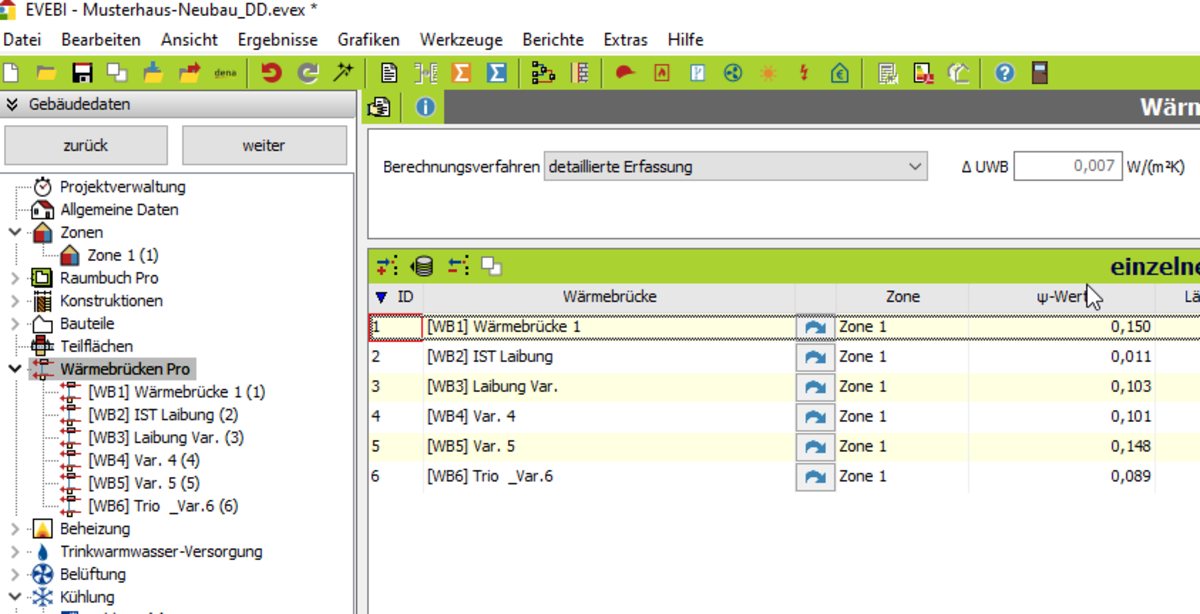The height and width of the screenshot is (614, 1200).
Task: Click the save floppy disk icon
Action: point(82,73)
